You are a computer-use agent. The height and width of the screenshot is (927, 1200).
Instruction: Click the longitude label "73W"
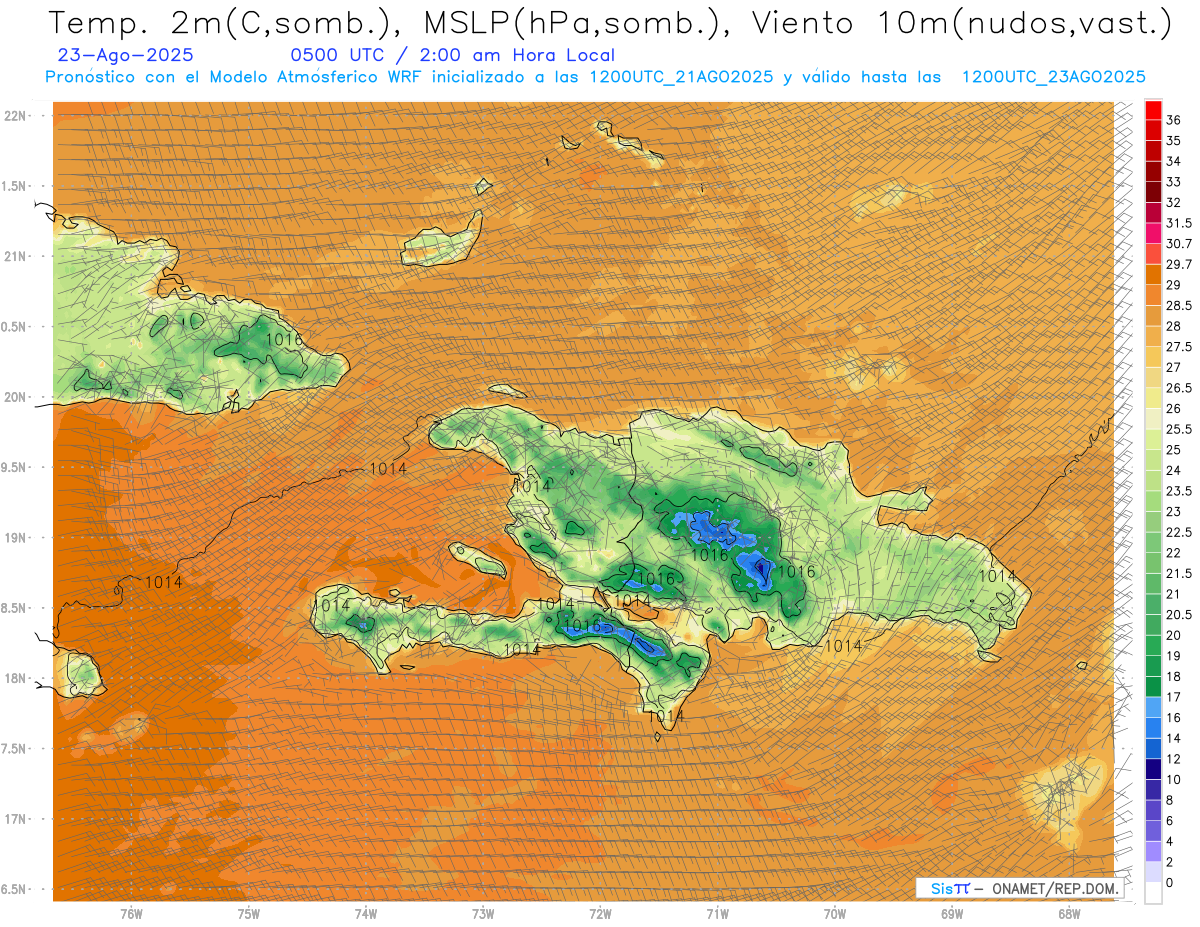click(483, 914)
